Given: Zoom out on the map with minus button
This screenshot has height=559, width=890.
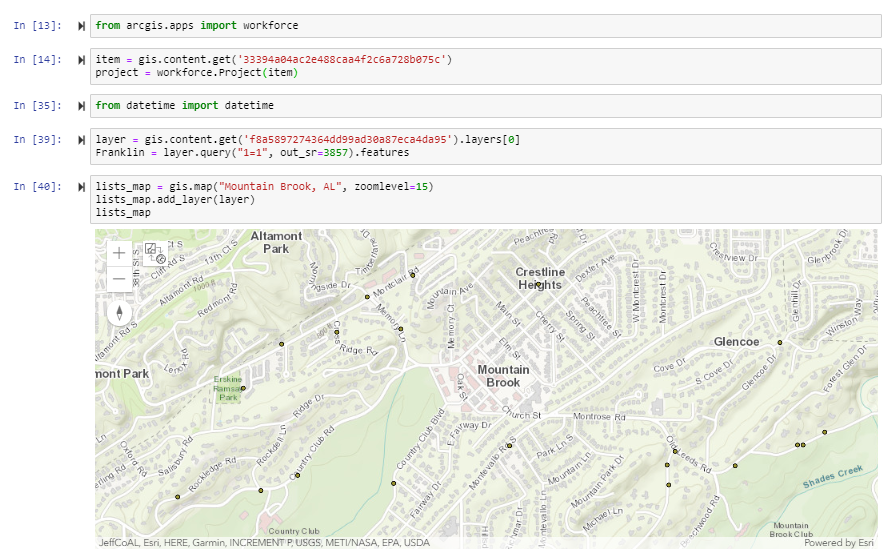Looking at the screenshot, I should (x=119, y=279).
